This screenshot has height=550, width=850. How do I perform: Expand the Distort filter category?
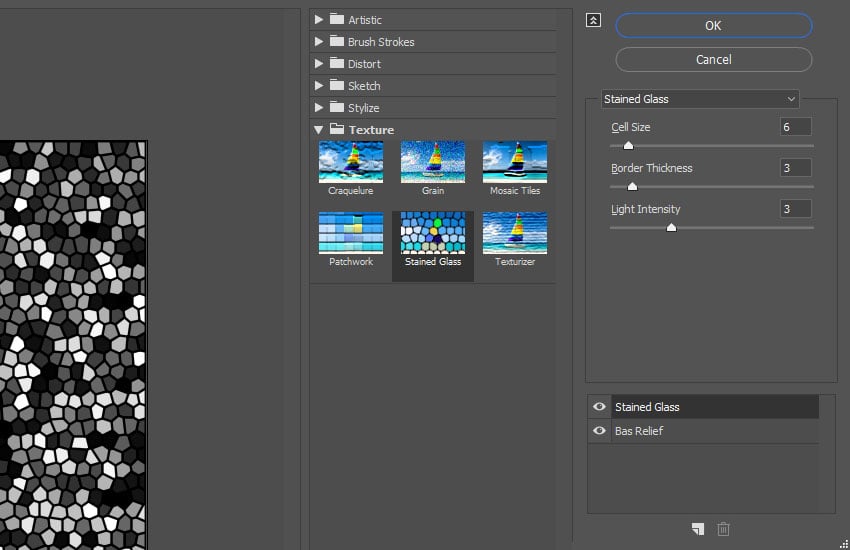pyautogui.click(x=319, y=64)
